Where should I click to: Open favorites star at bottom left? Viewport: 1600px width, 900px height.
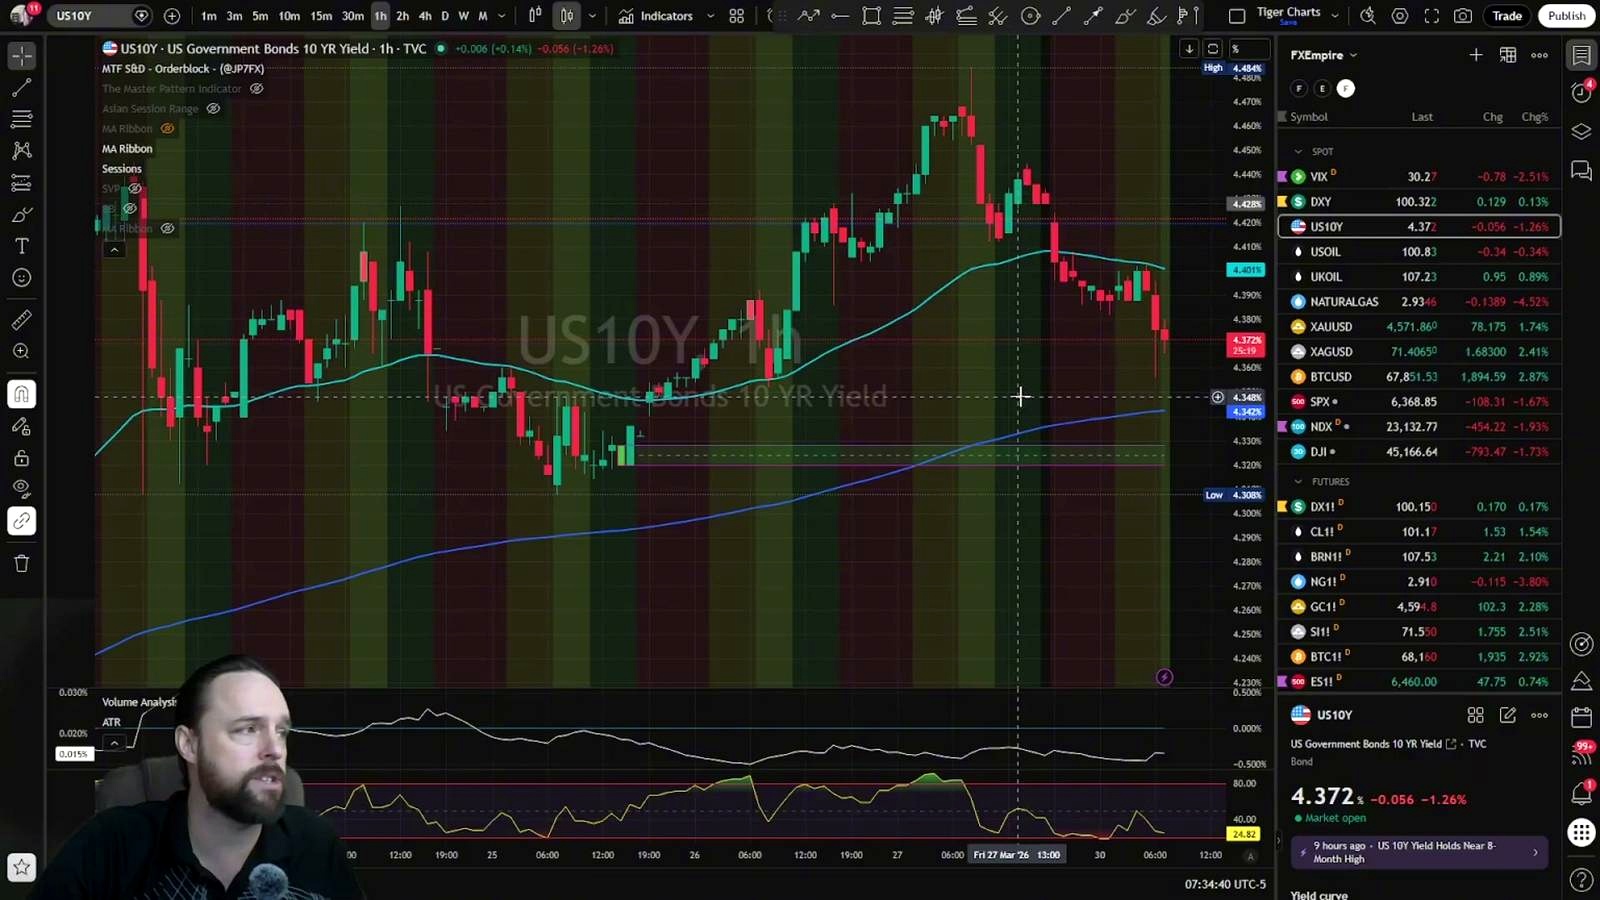[21, 867]
